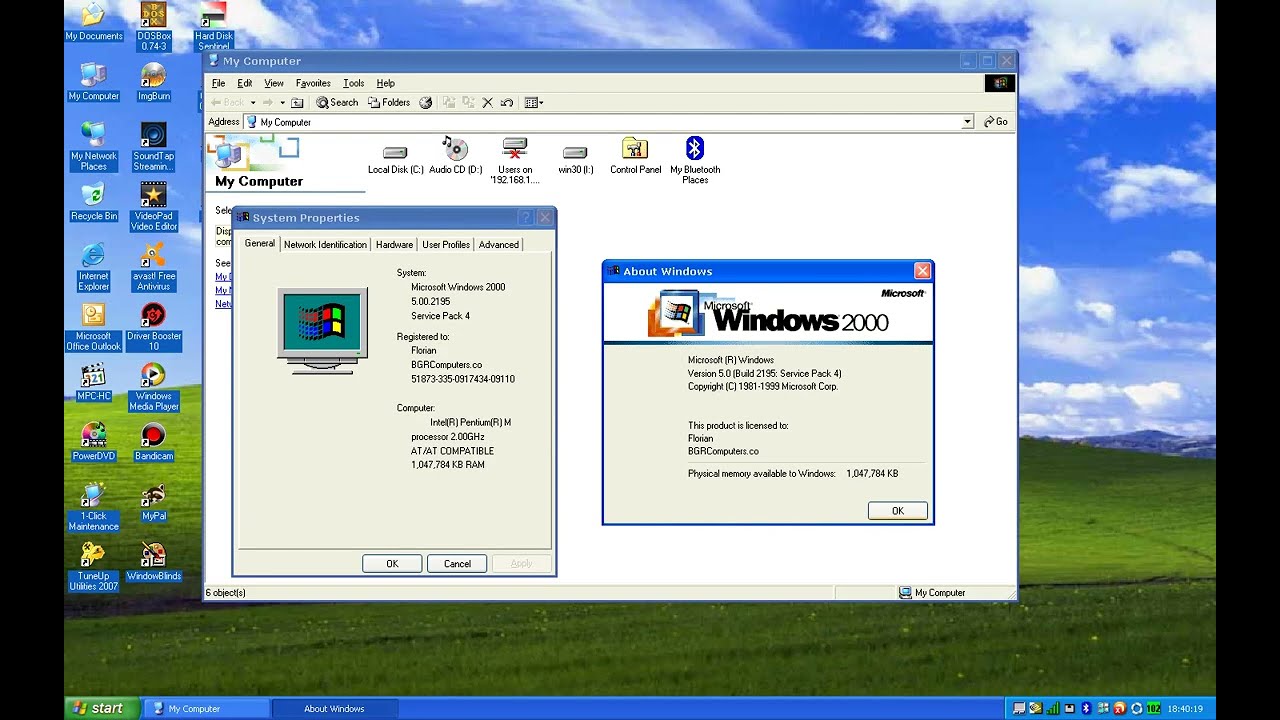Switch to My Computer taskbar button
Viewport: 1280px width, 720px height.
[x=207, y=708]
